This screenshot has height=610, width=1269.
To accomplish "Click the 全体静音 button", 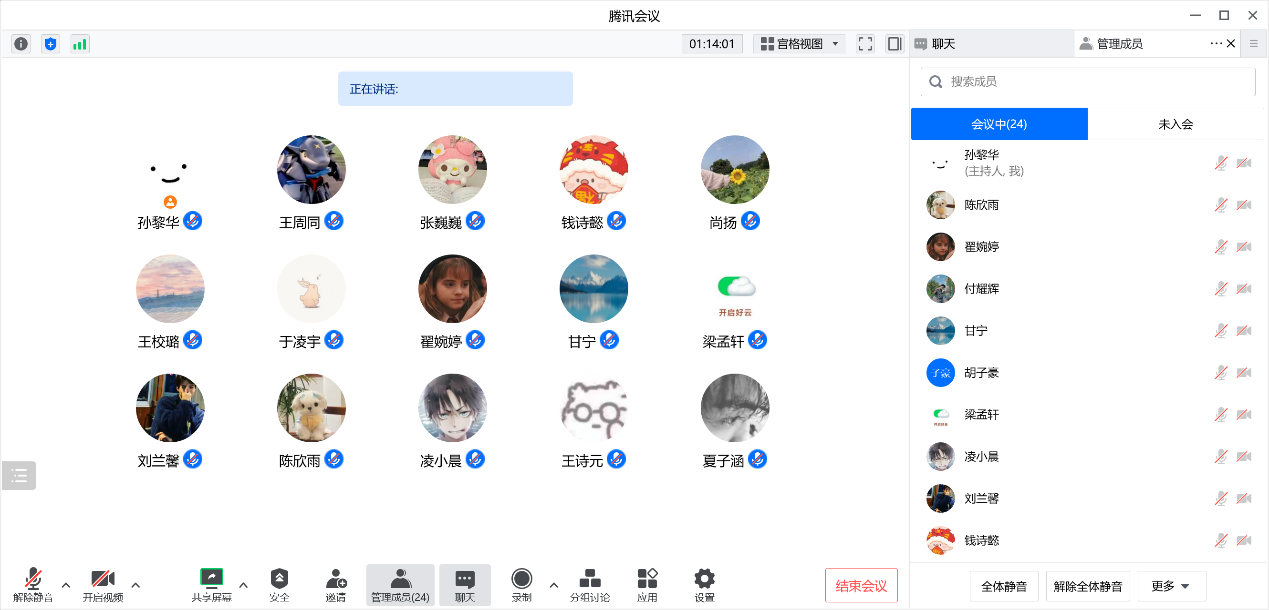I will pos(1005,586).
